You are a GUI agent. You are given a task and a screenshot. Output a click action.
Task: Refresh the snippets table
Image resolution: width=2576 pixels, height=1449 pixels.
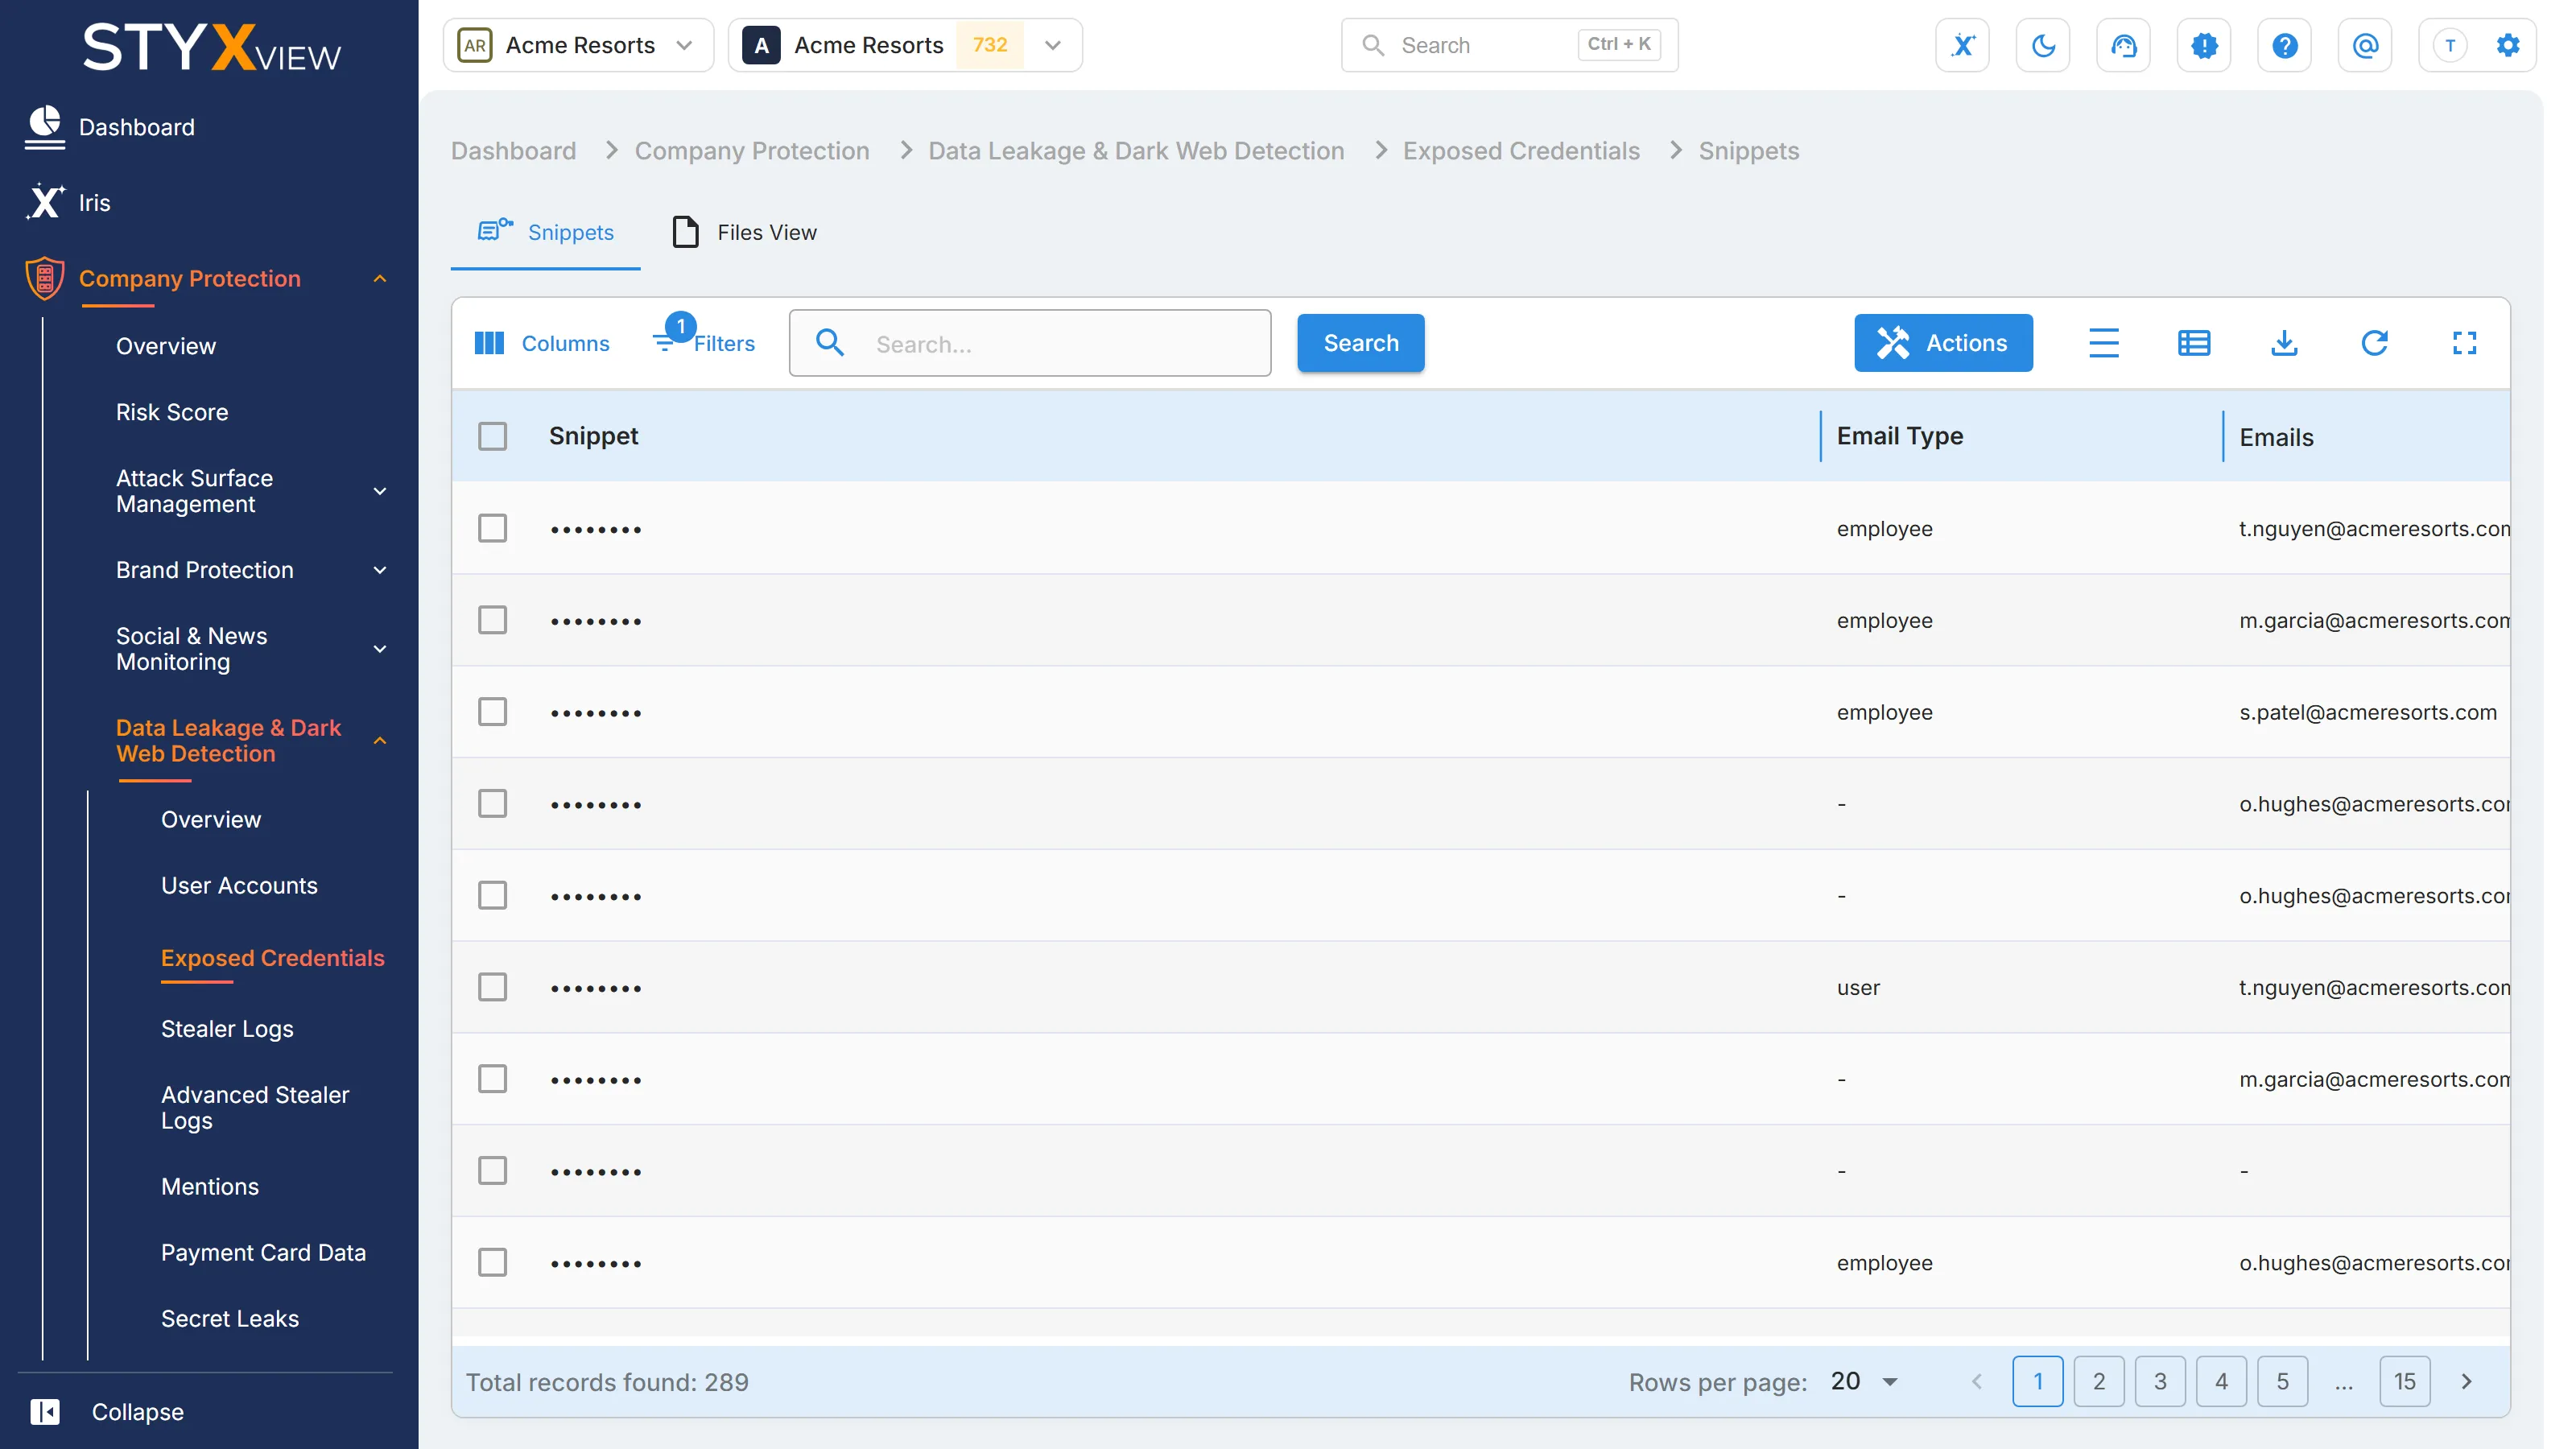2374,343
